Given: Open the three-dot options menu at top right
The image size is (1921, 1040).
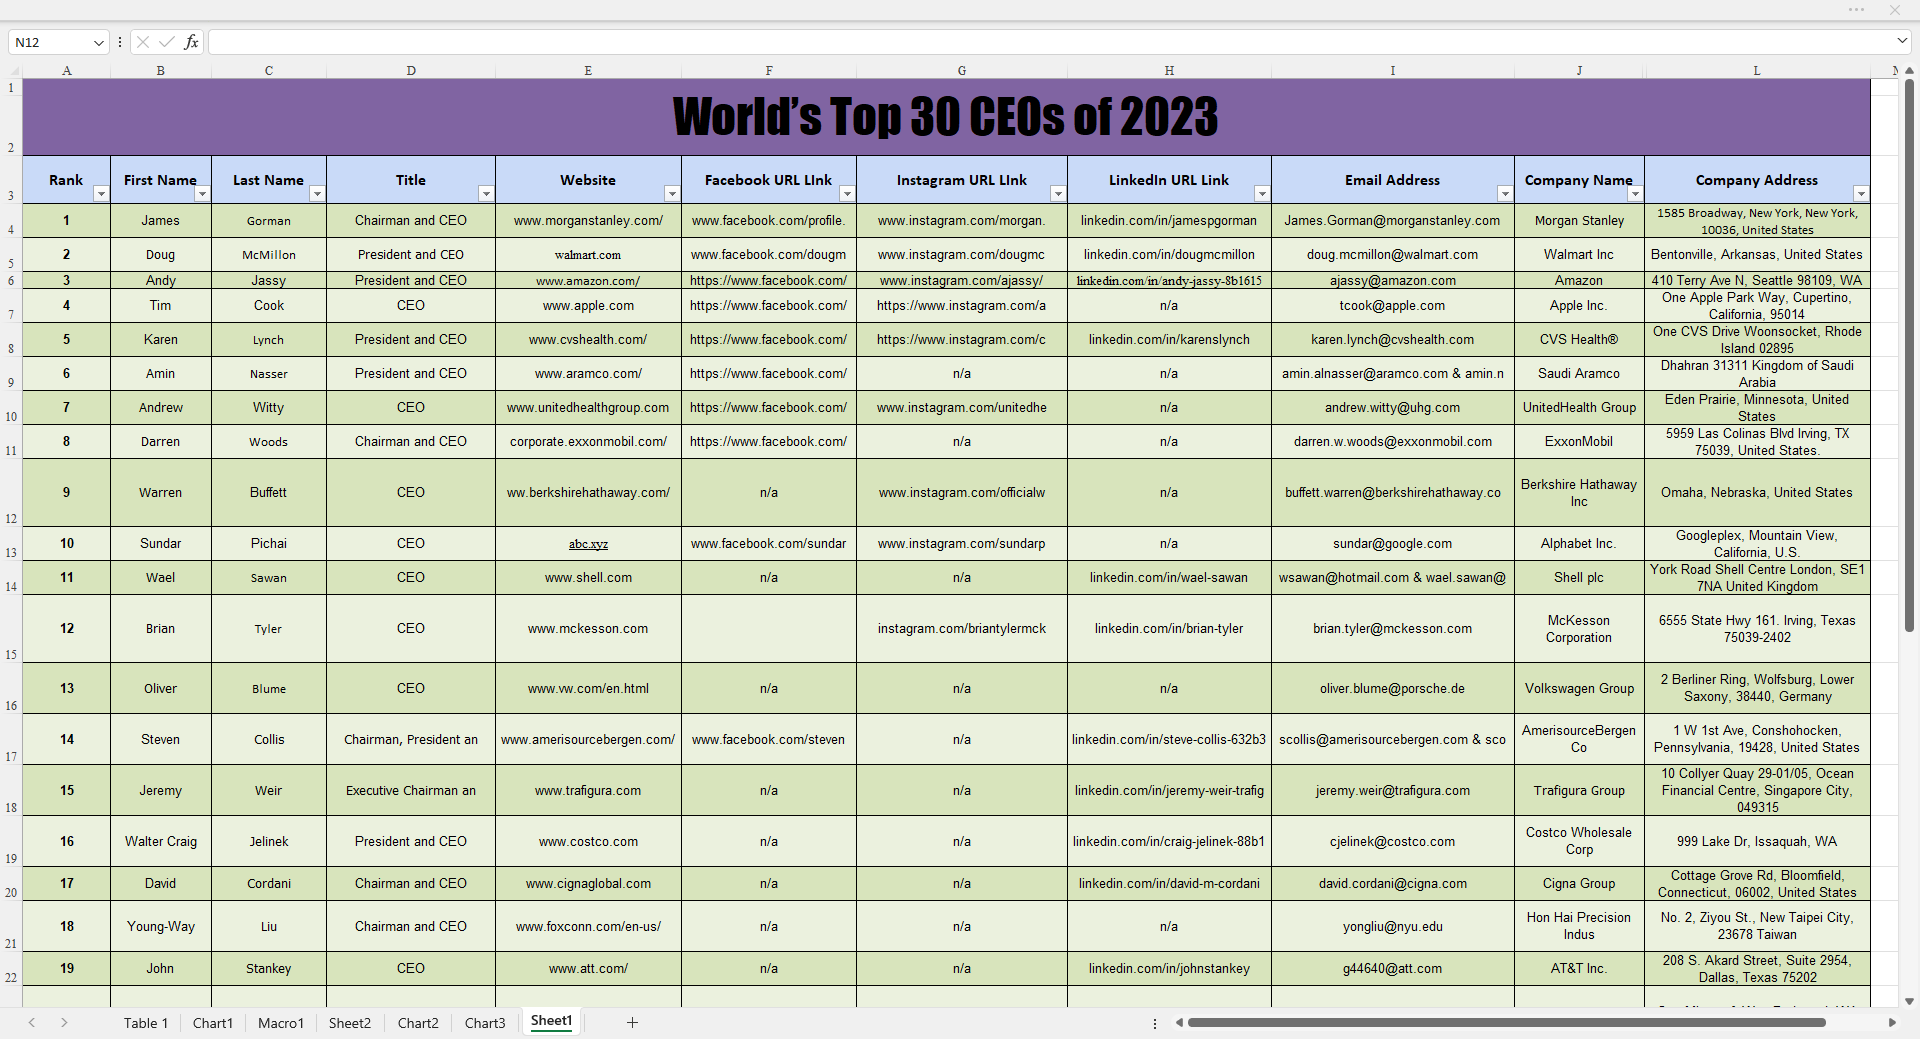Looking at the screenshot, I should 1856,10.
